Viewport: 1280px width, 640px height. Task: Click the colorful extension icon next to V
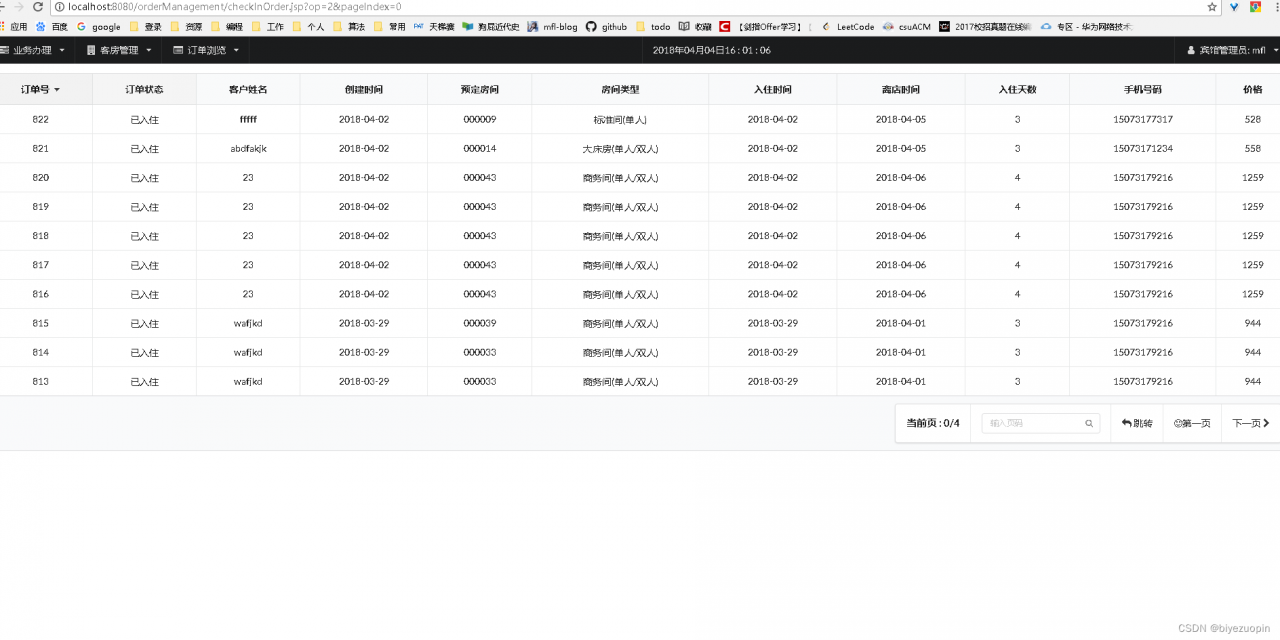1255,7
